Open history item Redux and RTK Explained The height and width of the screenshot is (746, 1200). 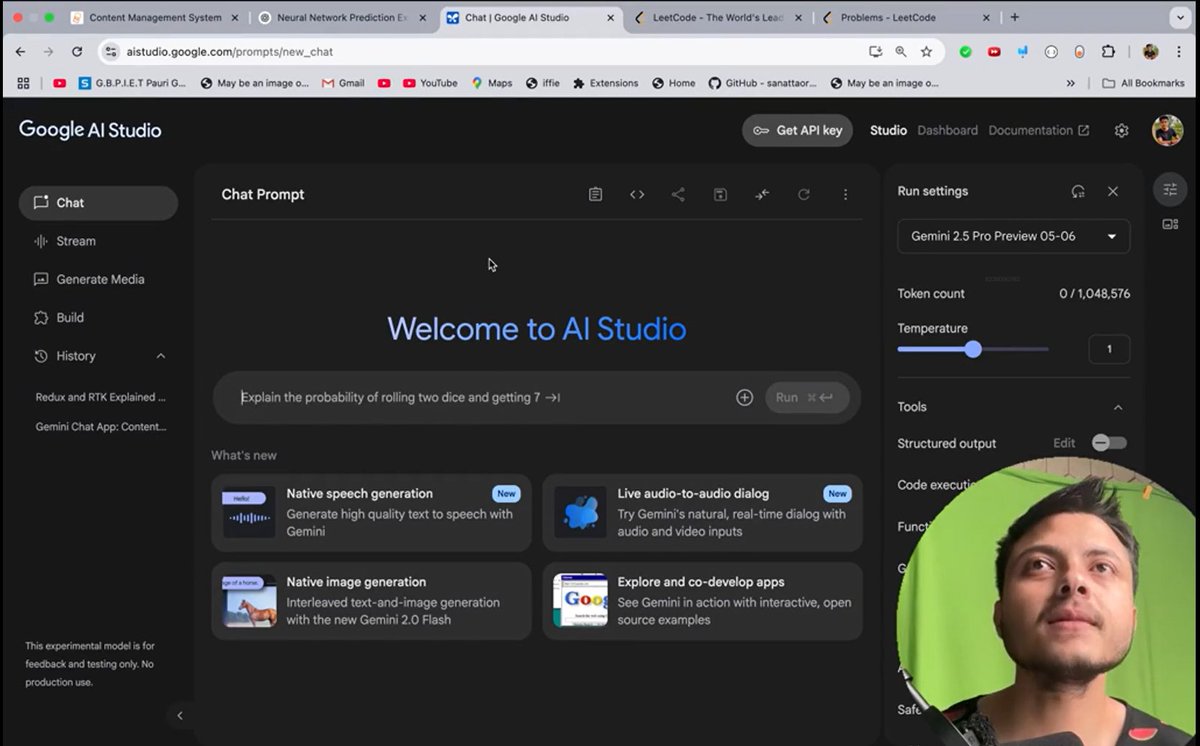[x=100, y=397]
